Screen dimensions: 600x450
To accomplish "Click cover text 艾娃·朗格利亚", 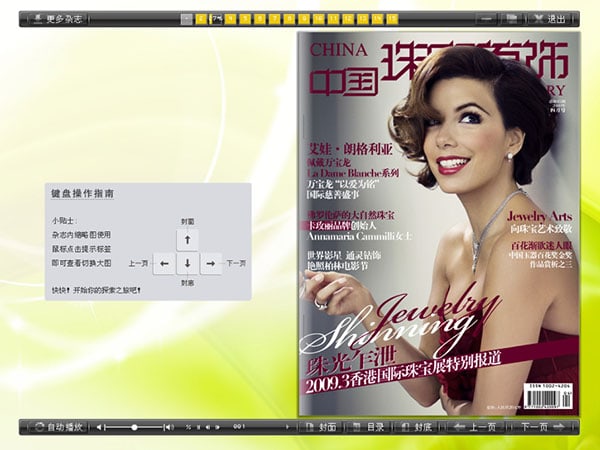I will [x=351, y=149].
